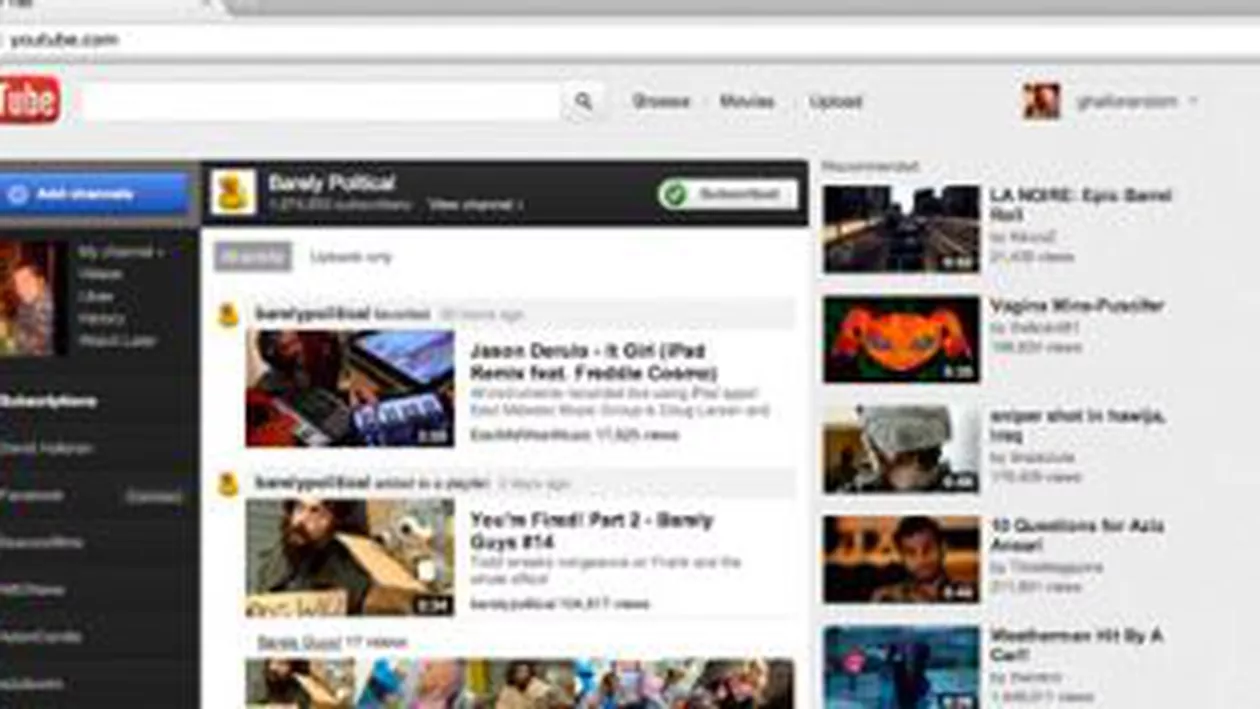The image size is (1260, 709).
Task: Click the plus icon on Add channels
Action: tap(17, 194)
